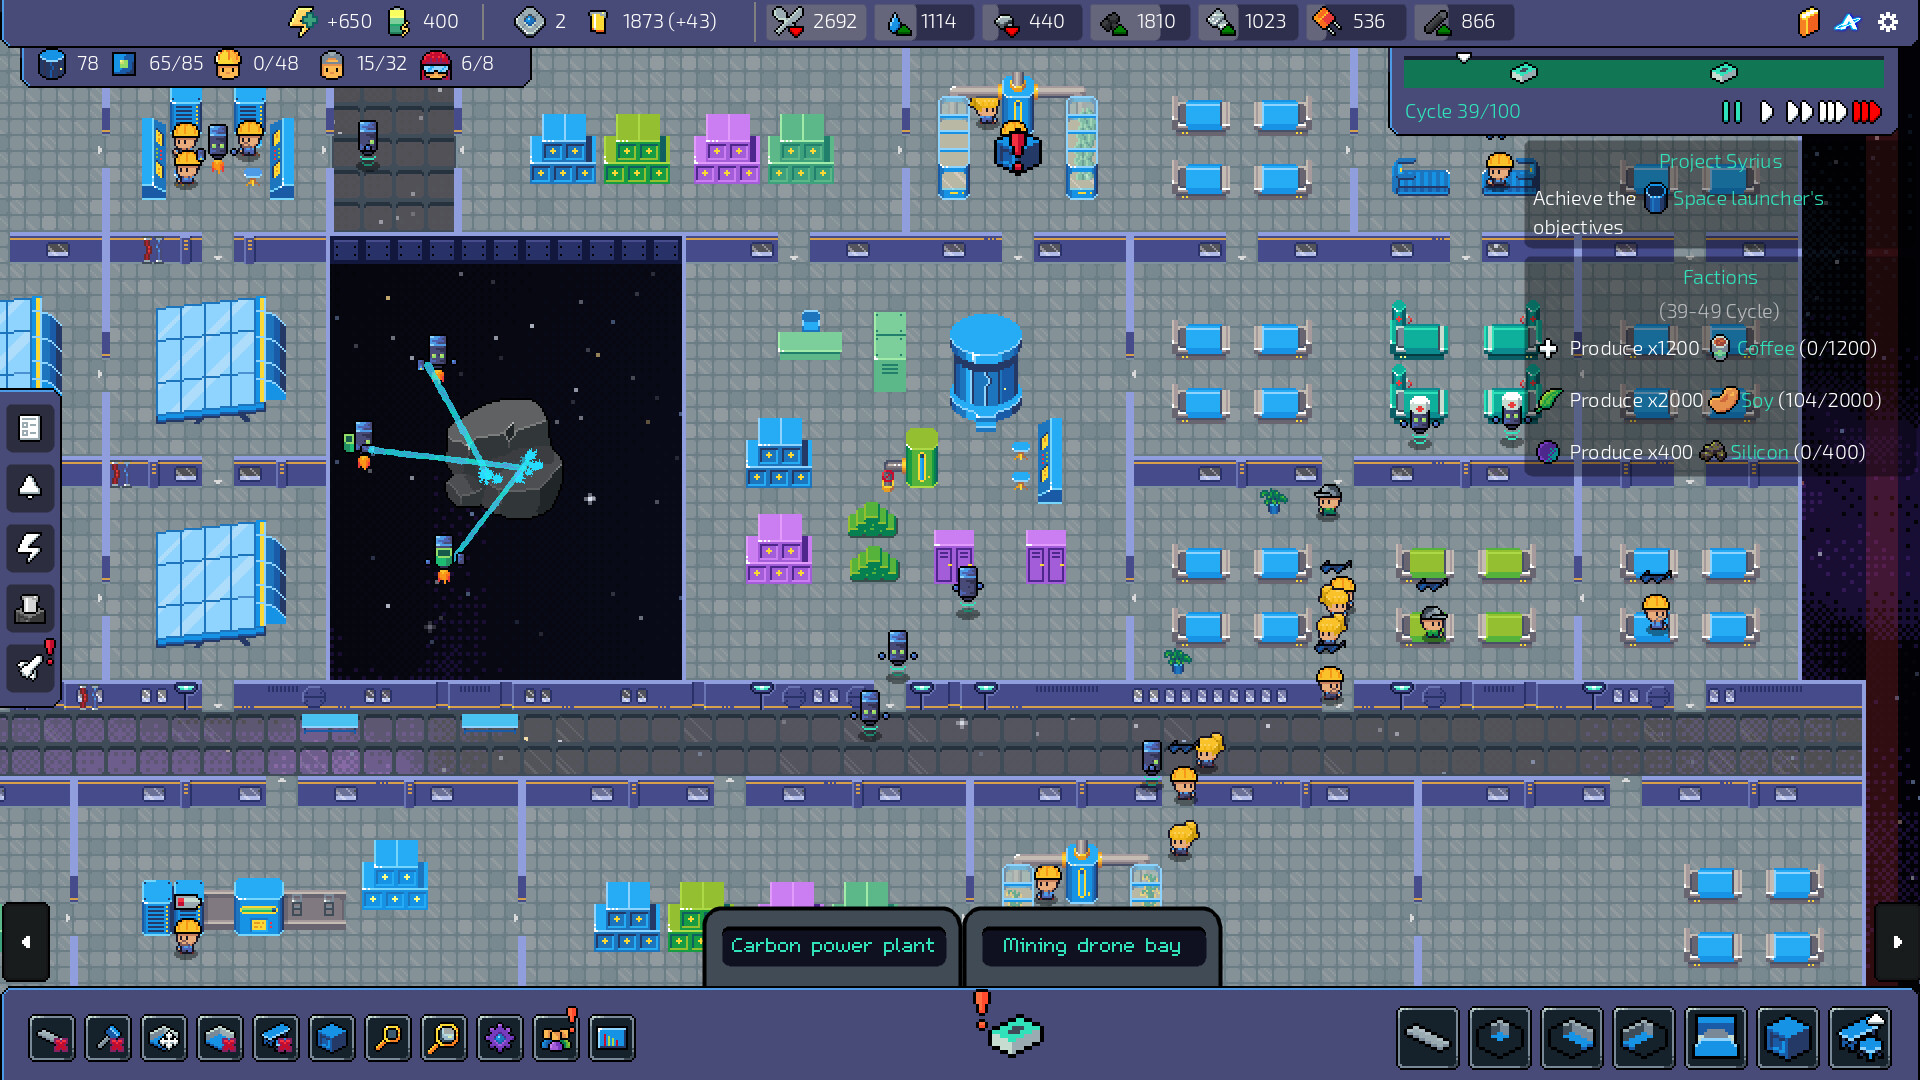Select the move object tool
1920x1080 pixels.
click(164, 1038)
